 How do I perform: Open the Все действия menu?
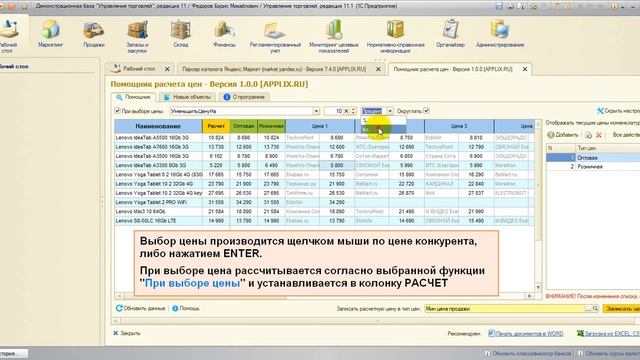[626, 135]
